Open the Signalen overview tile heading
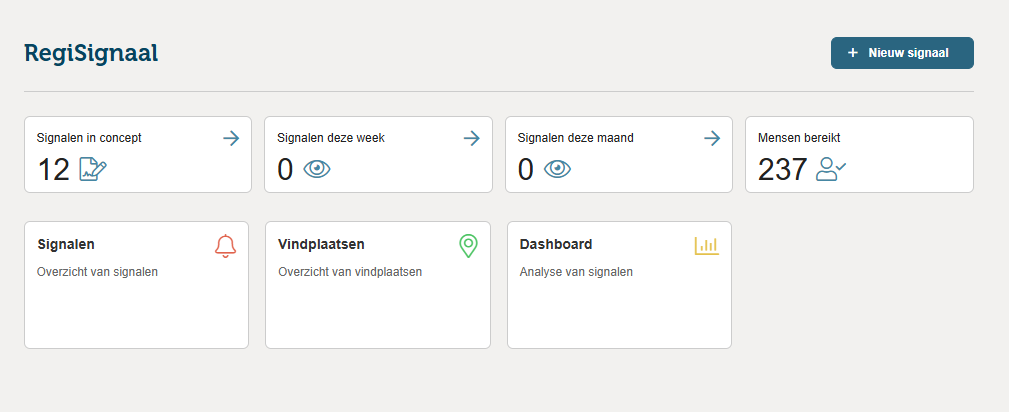Image resolution: width=1009 pixels, height=412 pixels. click(x=66, y=244)
